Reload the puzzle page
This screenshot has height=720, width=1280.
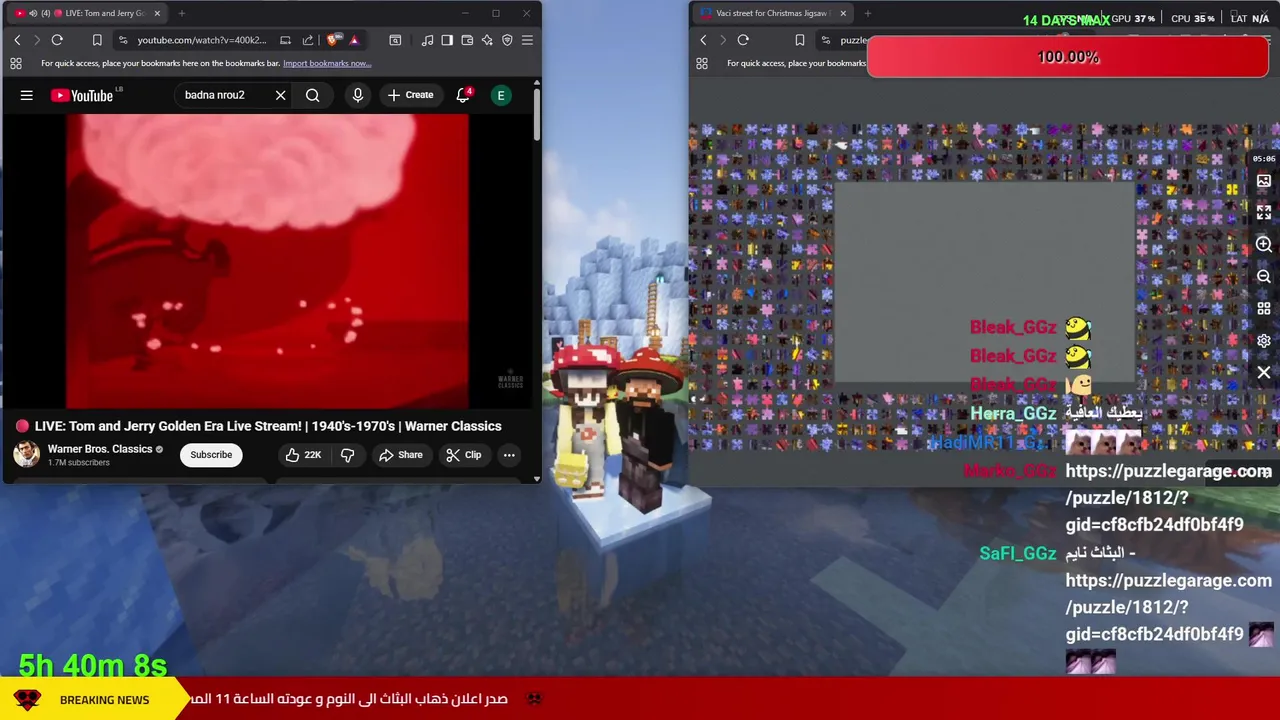coord(743,40)
